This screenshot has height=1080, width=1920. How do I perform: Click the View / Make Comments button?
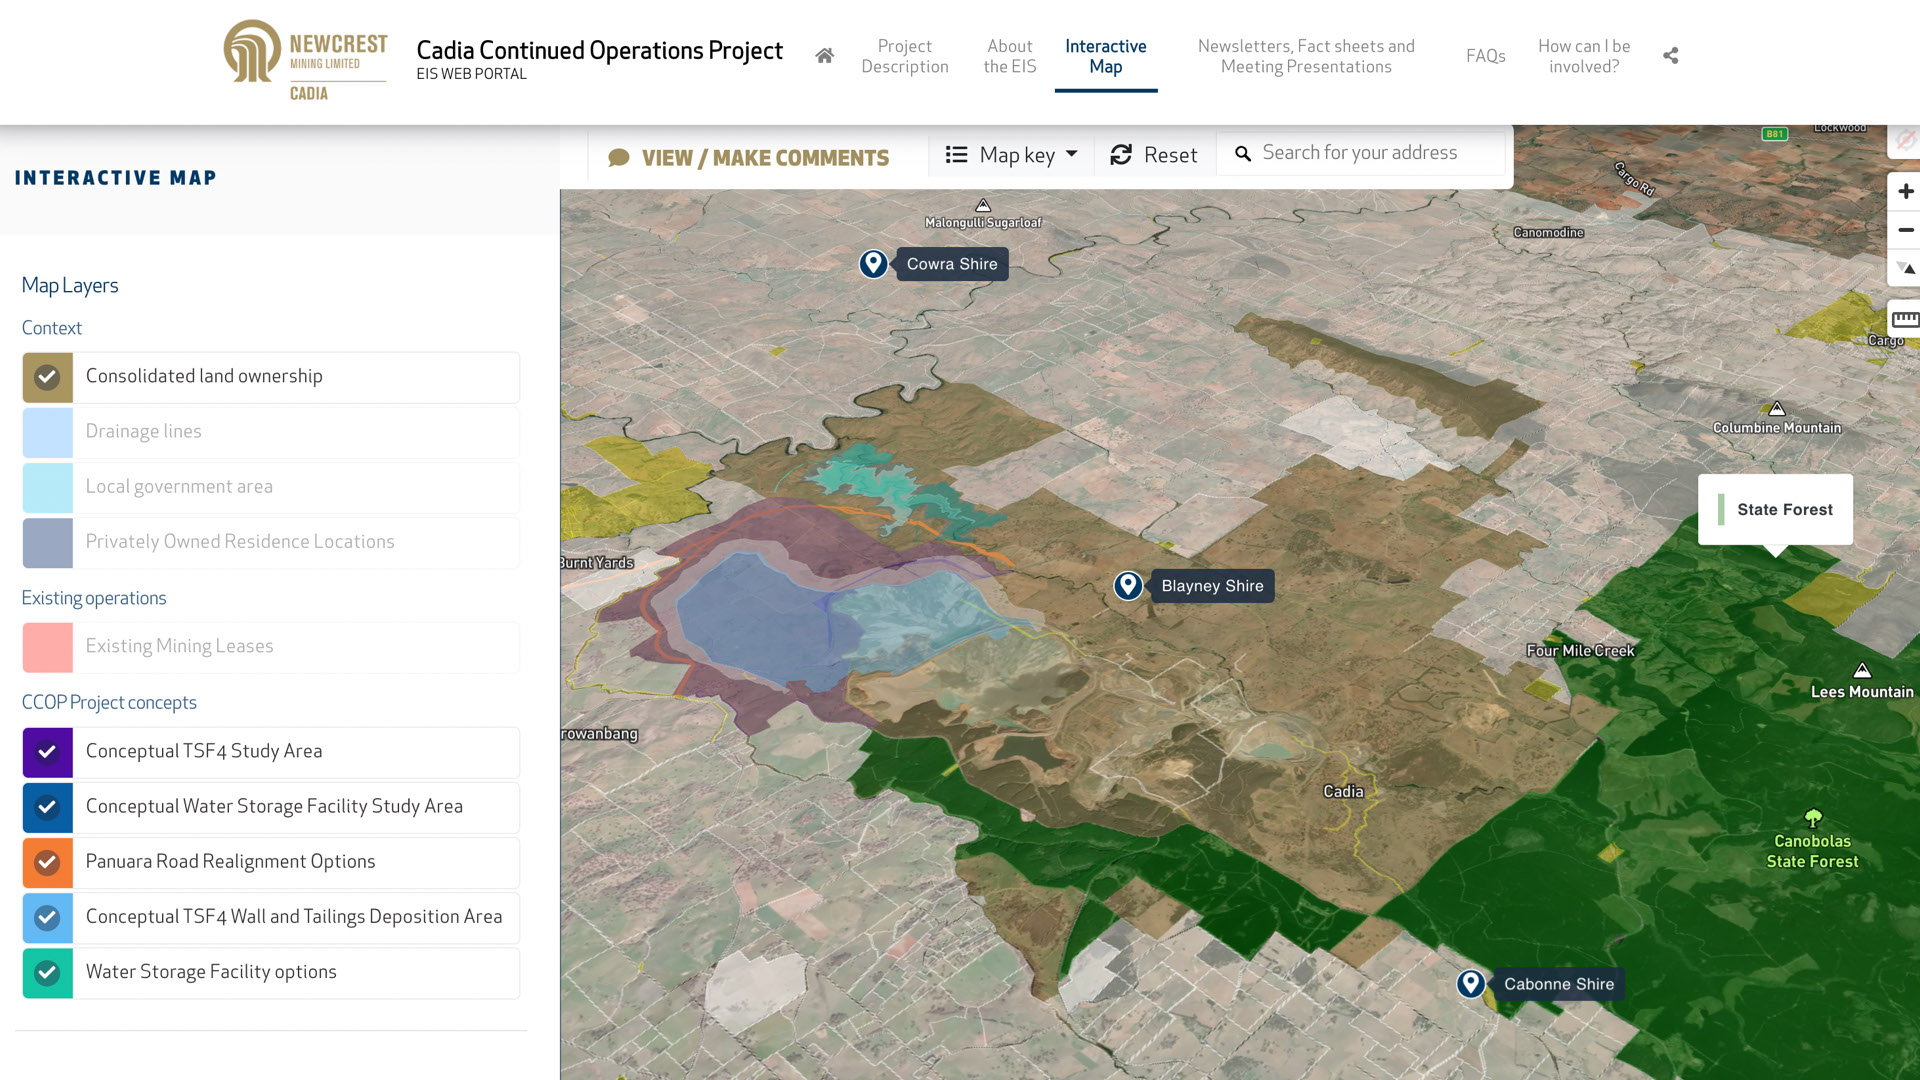click(x=748, y=158)
